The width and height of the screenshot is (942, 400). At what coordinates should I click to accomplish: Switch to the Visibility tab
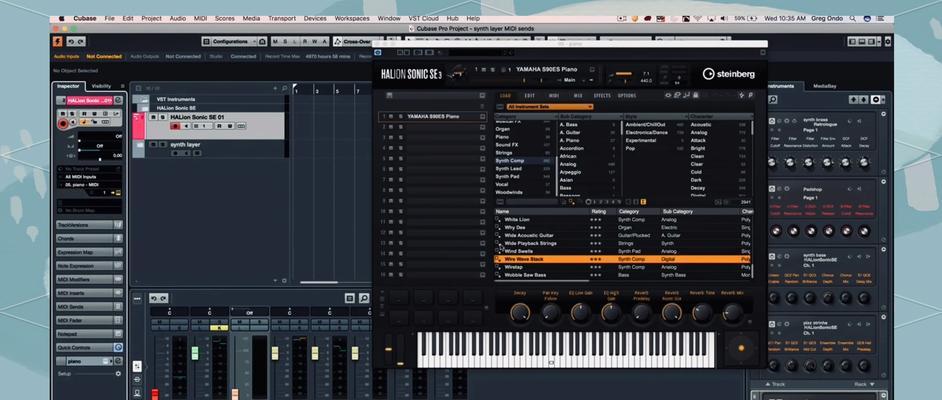pos(101,86)
